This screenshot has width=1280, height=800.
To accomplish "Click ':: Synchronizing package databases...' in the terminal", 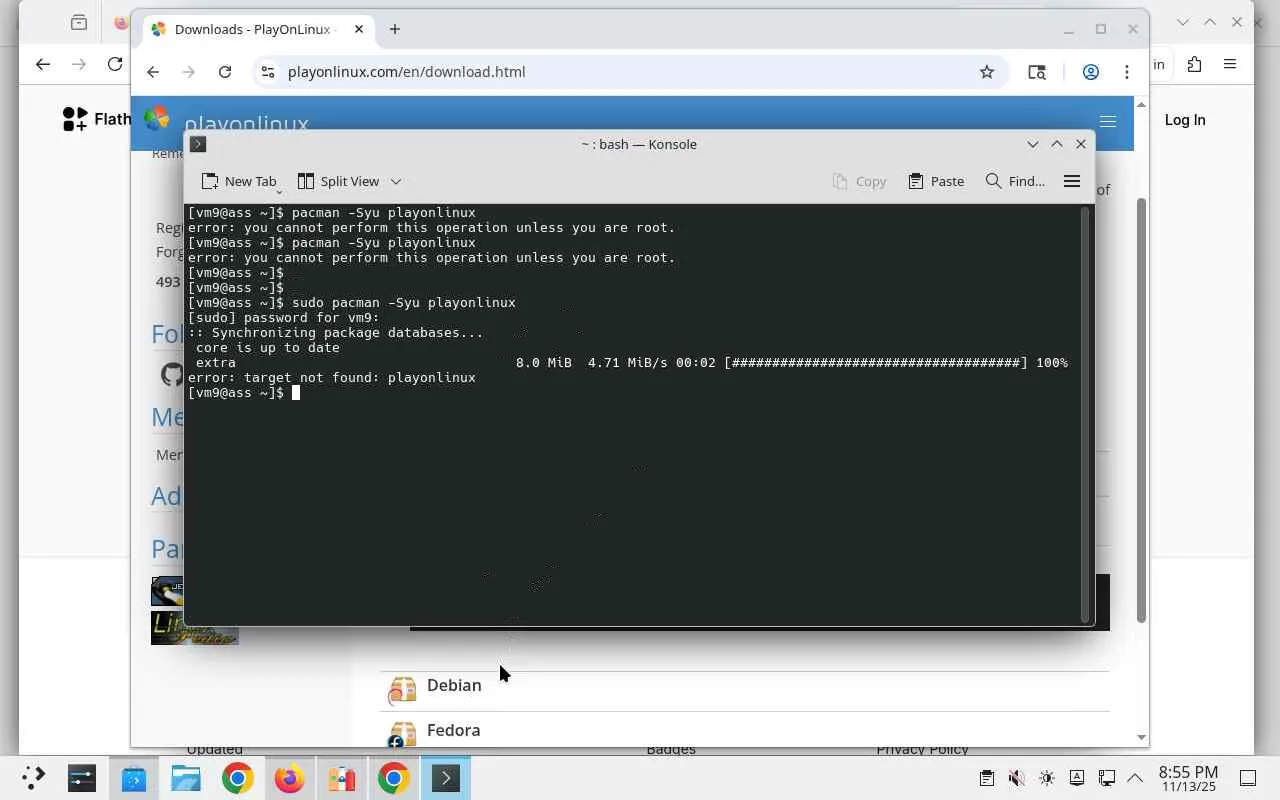I will (336, 333).
